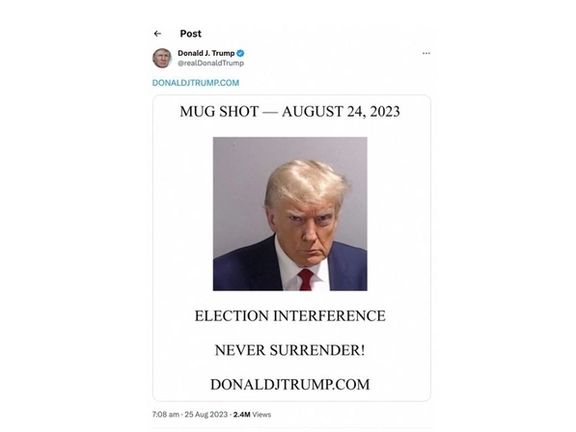
Task: Click the Post header title
Action: tap(191, 34)
